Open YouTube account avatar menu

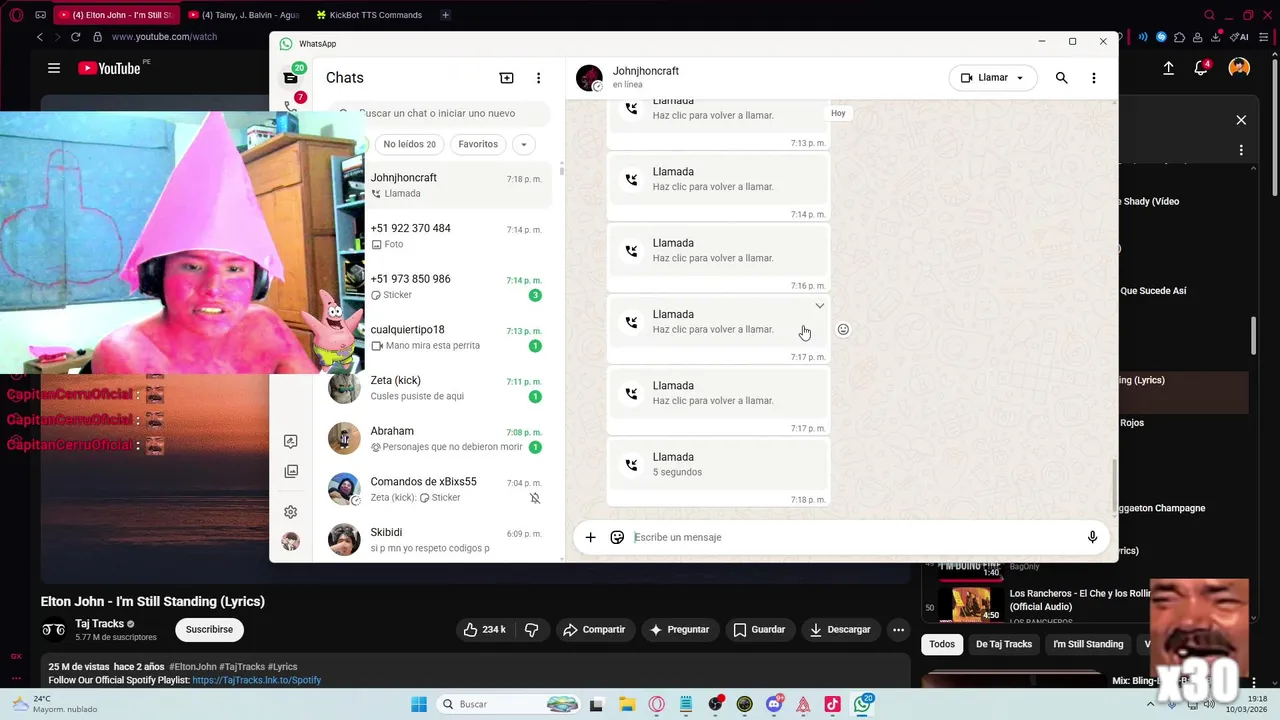(1239, 68)
